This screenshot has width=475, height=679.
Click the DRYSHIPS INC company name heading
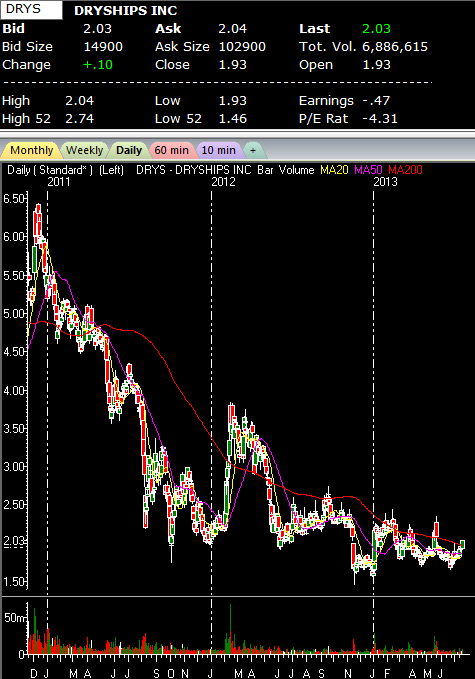[x=126, y=10]
